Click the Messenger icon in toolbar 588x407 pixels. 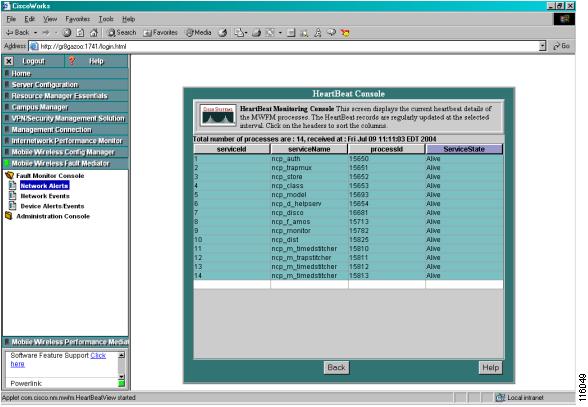click(317, 33)
